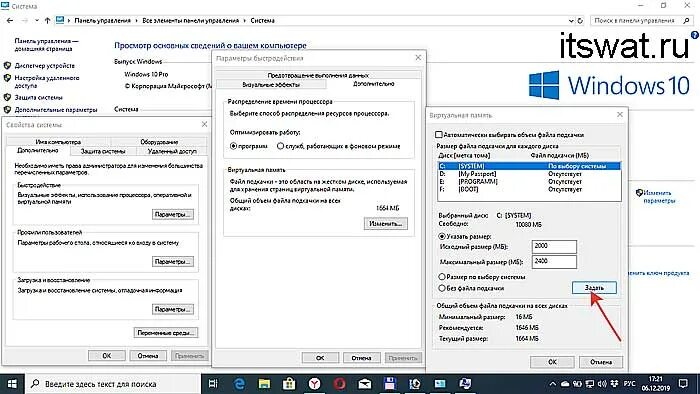Click the computer icon in the address bar
This screenshot has width=700, height=394.
tap(60, 20)
